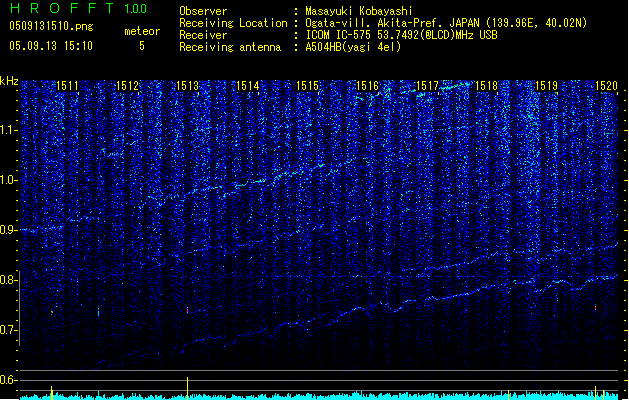Click the 0.7 kHz frequency label
The image size is (629, 400).
9,330
